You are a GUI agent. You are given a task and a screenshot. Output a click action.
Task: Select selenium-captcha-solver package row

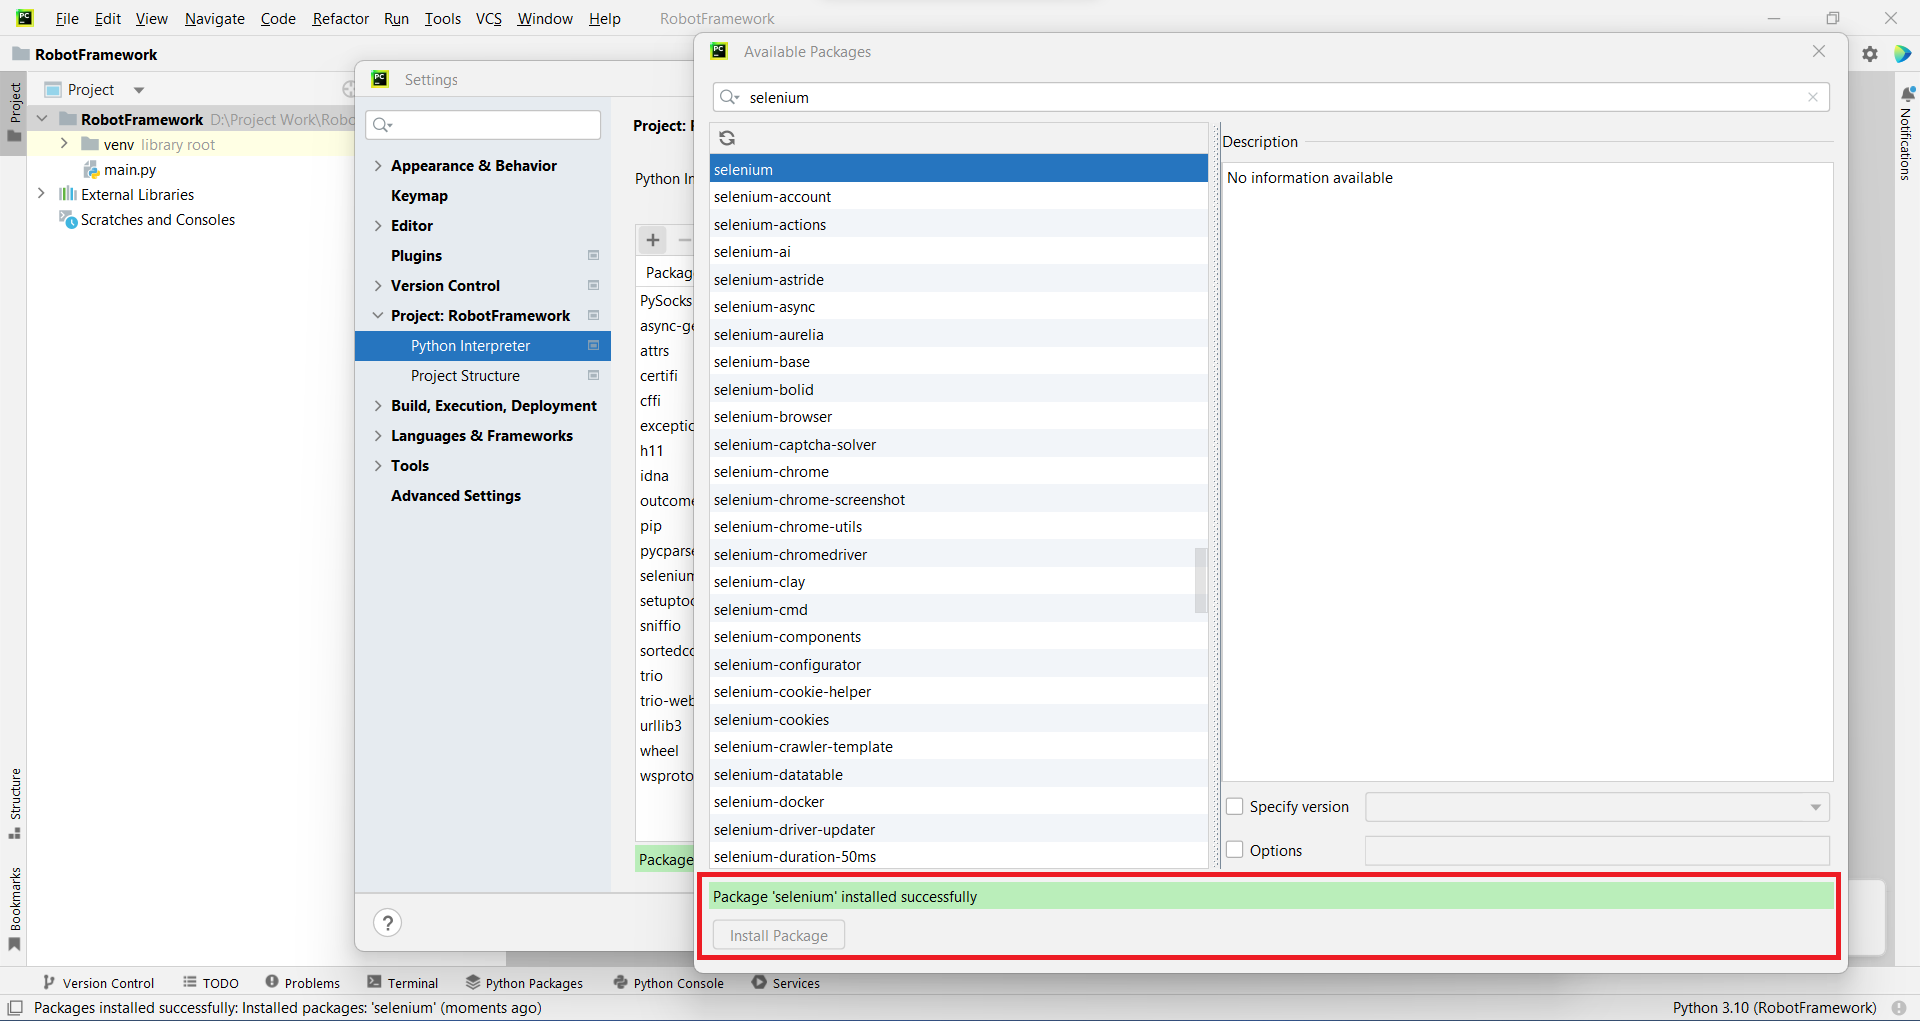click(x=958, y=445)
